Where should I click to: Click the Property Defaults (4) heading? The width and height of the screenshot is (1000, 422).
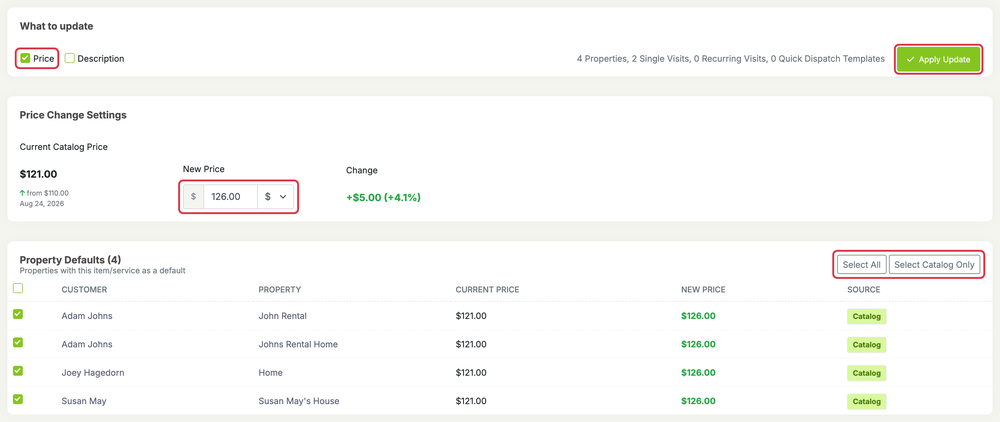[70, 259]
